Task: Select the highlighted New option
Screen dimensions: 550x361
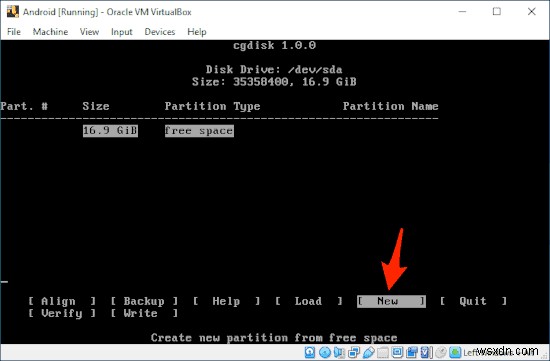Action: (391, 301)
